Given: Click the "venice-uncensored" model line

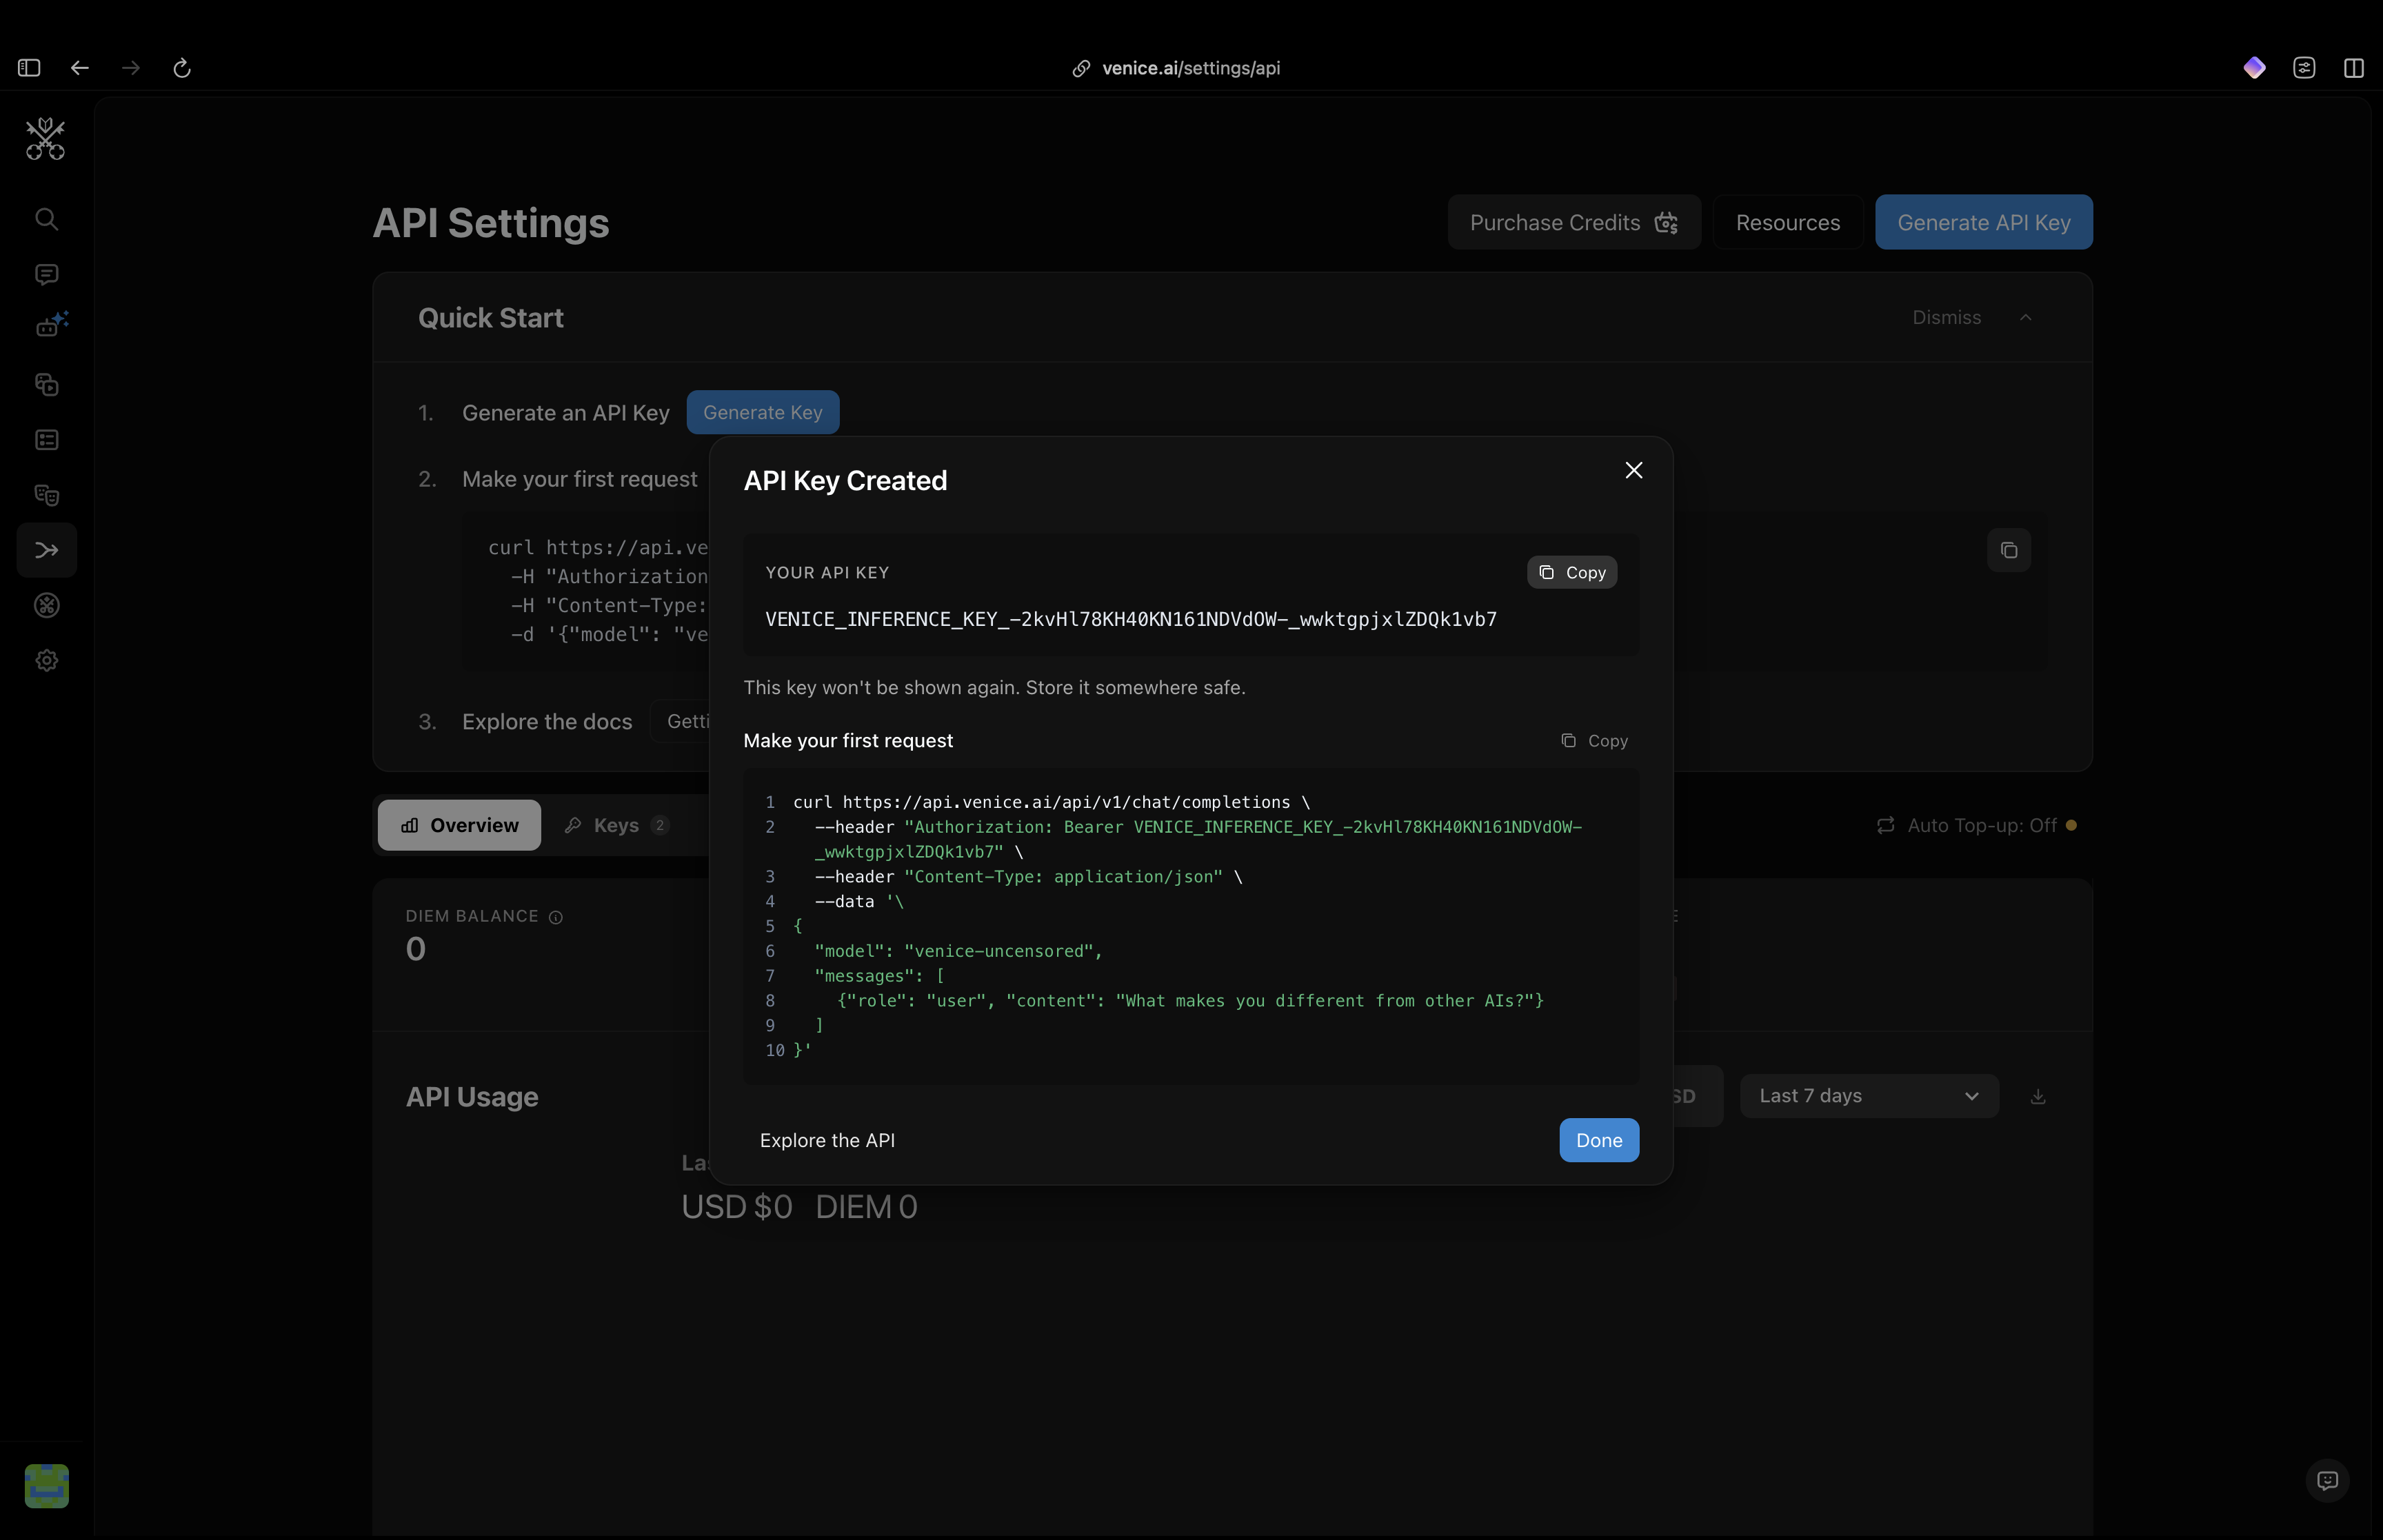Looking at the screenshot, I should (958, 951).
